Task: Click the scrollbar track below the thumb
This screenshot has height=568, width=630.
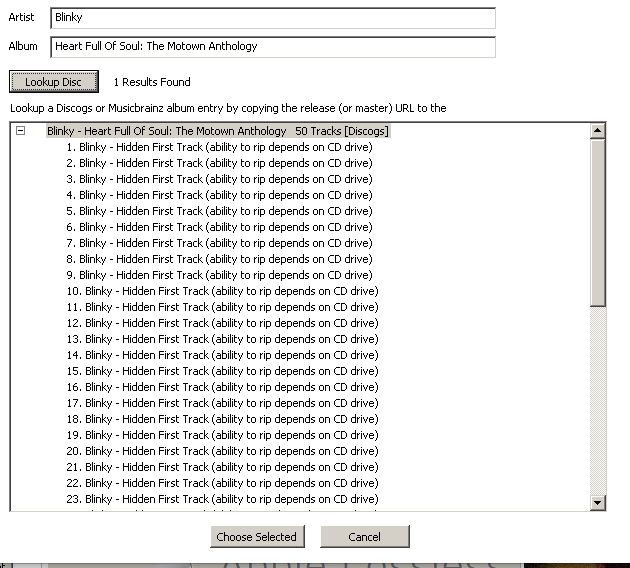Action: (x=598, y=400)
